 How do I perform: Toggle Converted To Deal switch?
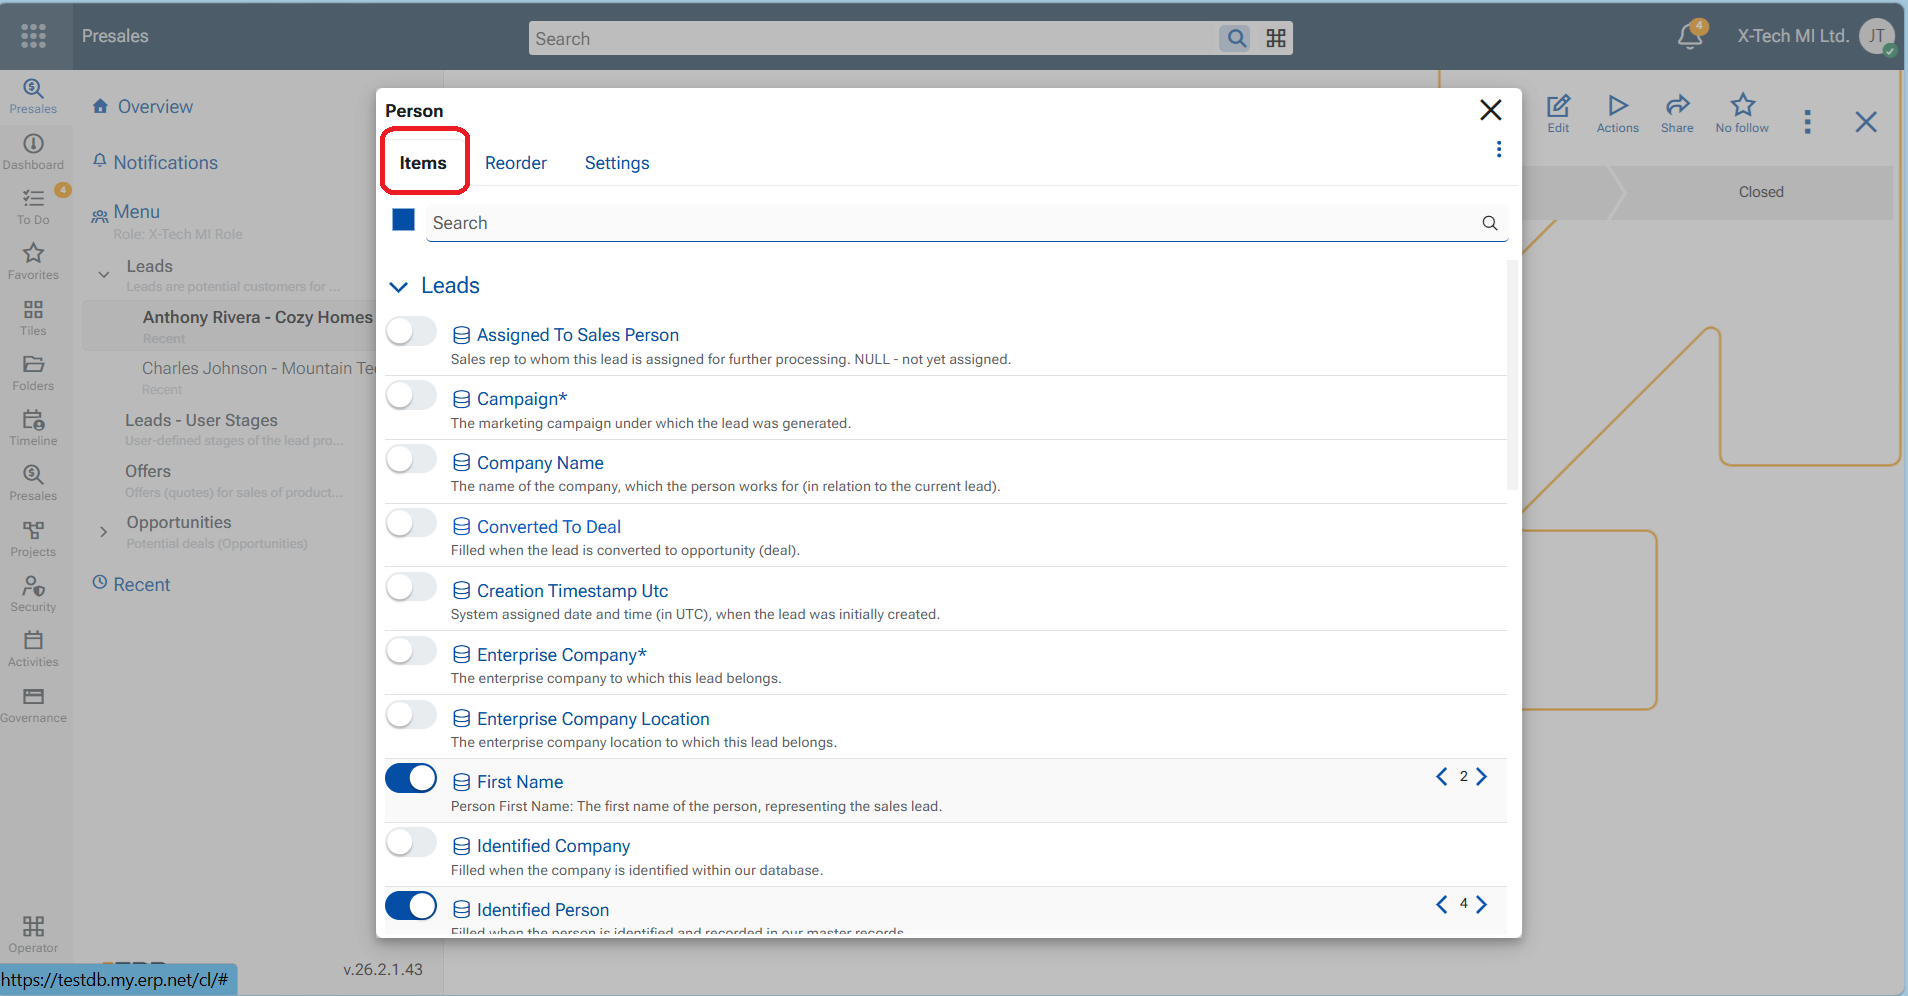(411, 523)
